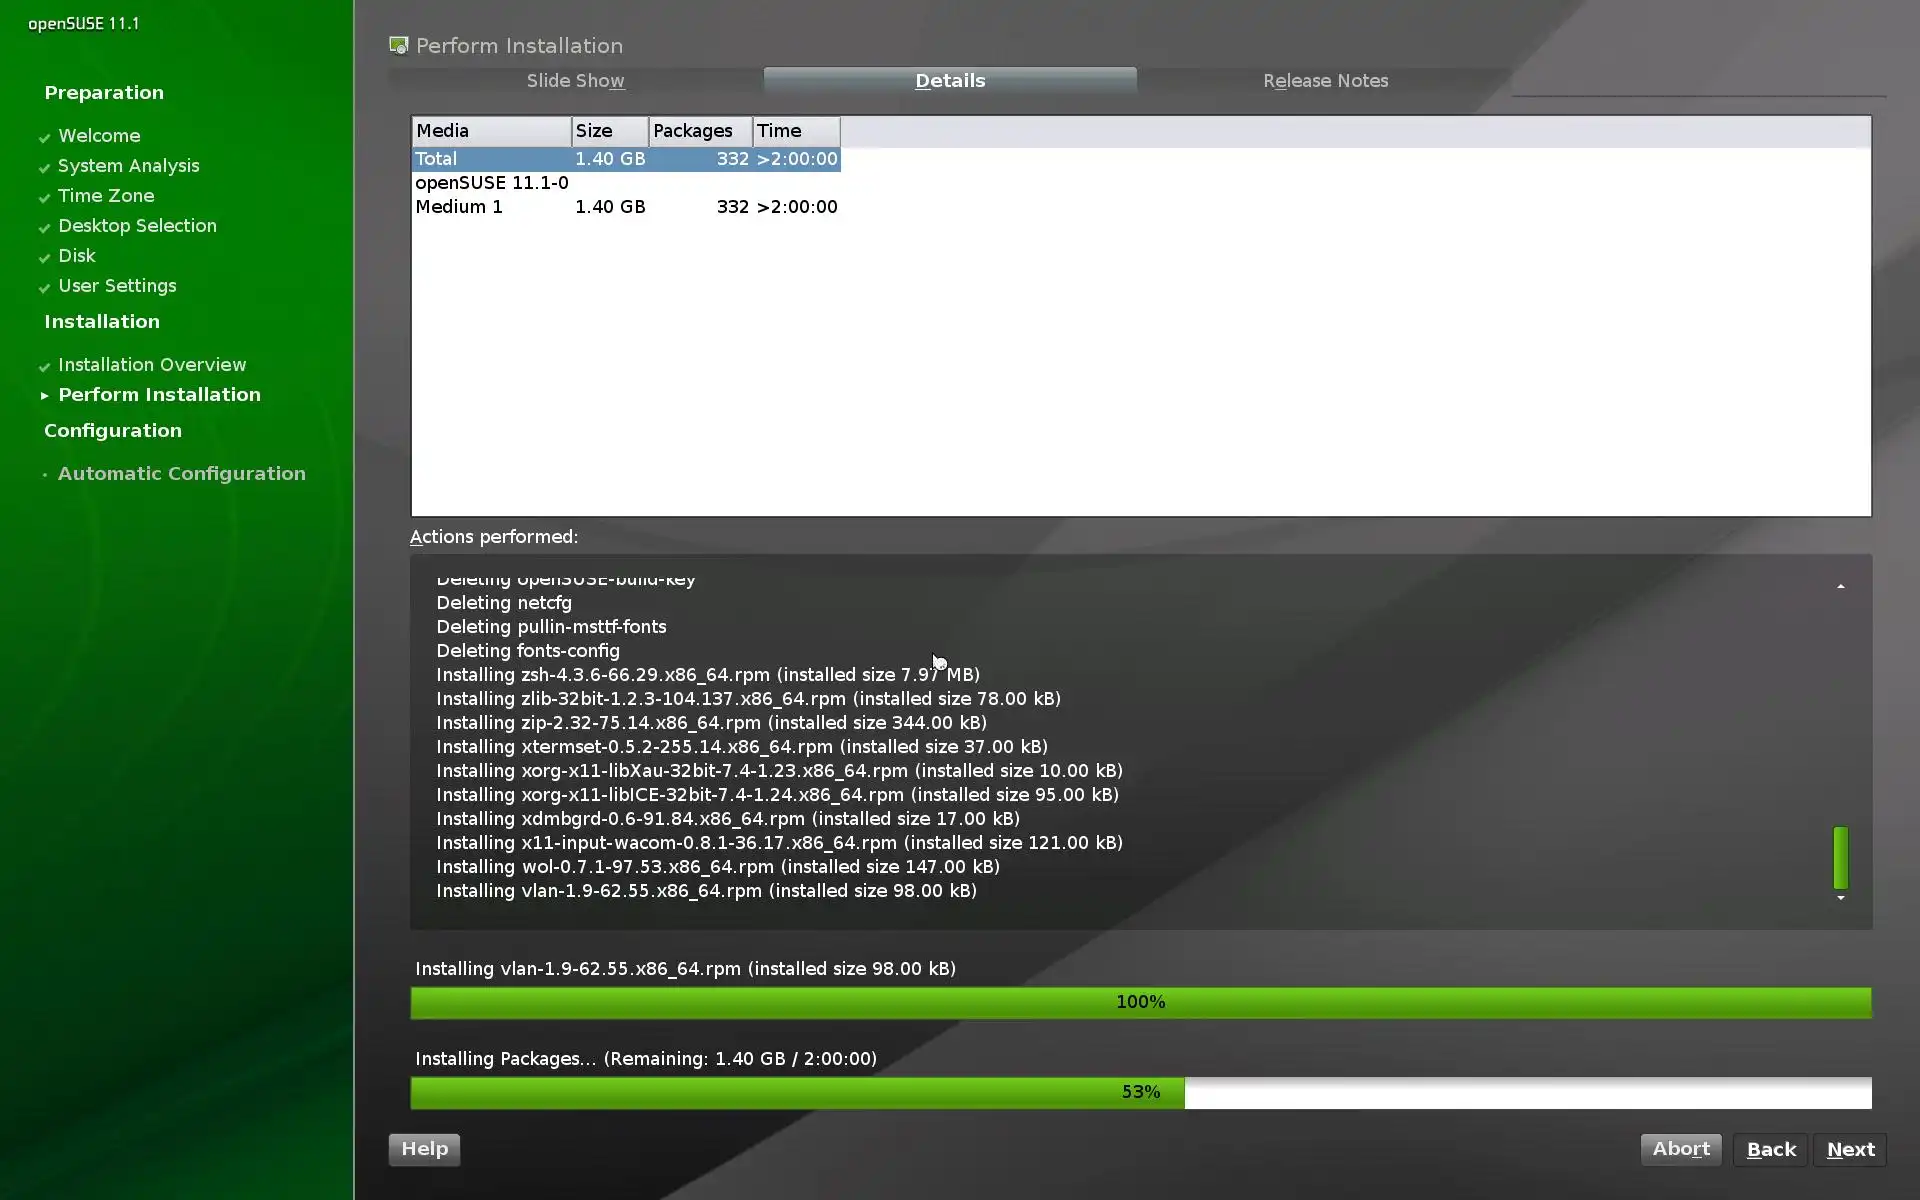This screenshot has width=1920, height=1200.
Task: Click the checkmark beside Welcome step
Action: 44,138
